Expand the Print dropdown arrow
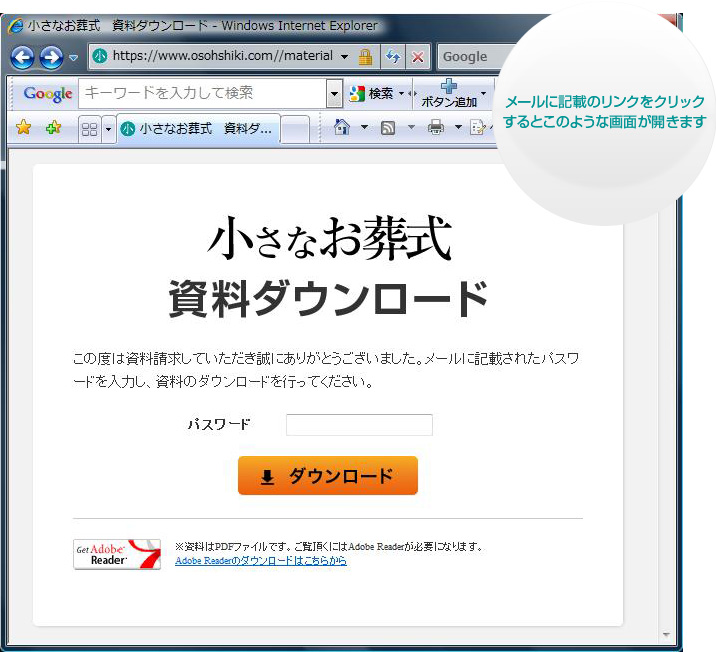The height and width of the screenshot is (652, 716). click(x=458, y=127)
